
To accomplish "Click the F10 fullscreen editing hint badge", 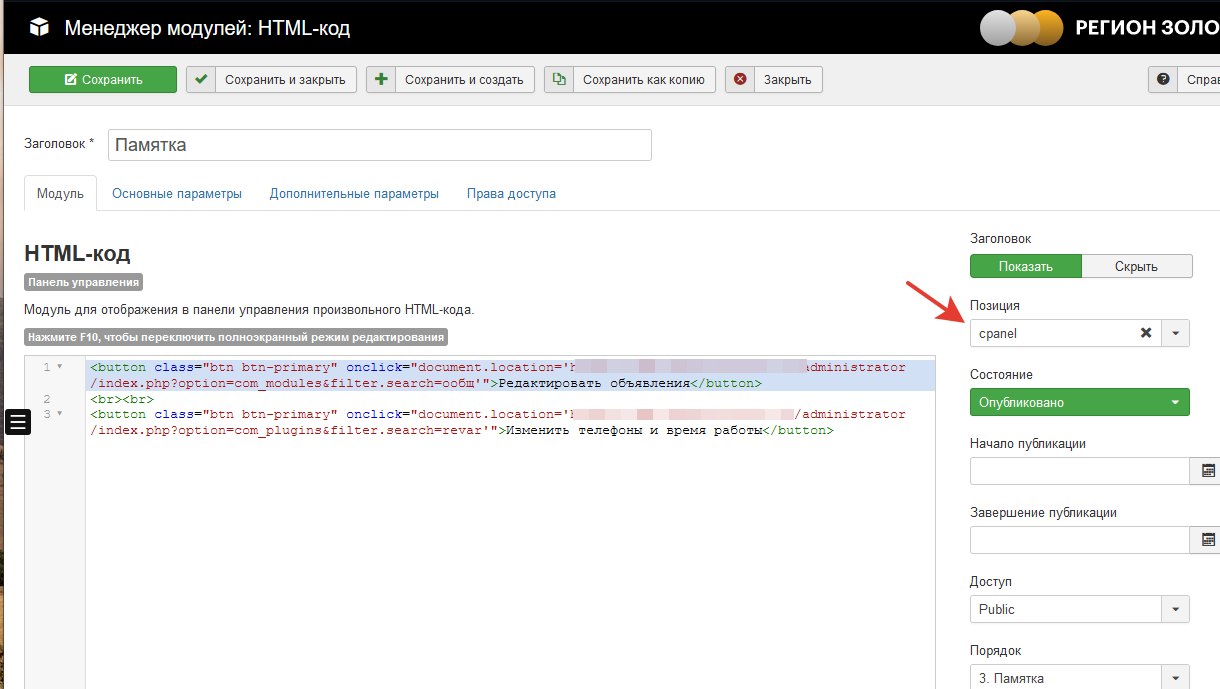I will click(x=235, y=337).
